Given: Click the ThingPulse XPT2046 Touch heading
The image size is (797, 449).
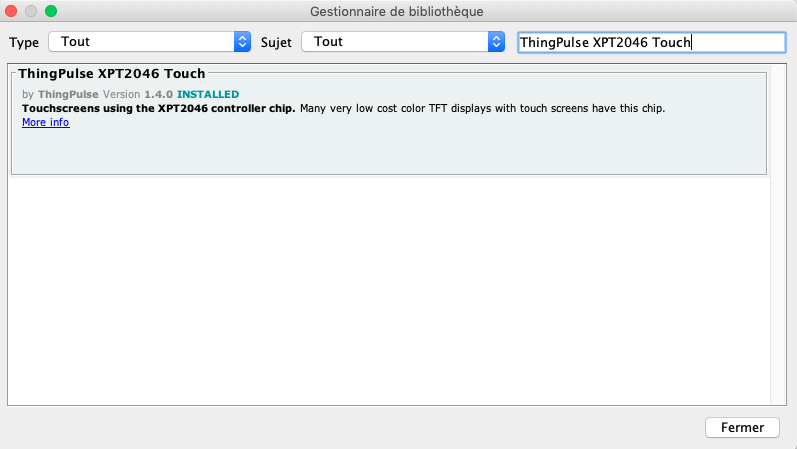Looking at the screenshot, I should tap(112, 74).
